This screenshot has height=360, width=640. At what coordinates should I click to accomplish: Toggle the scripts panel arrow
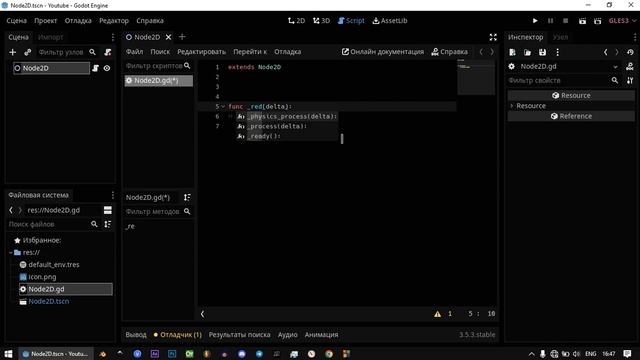click(202, 314)
